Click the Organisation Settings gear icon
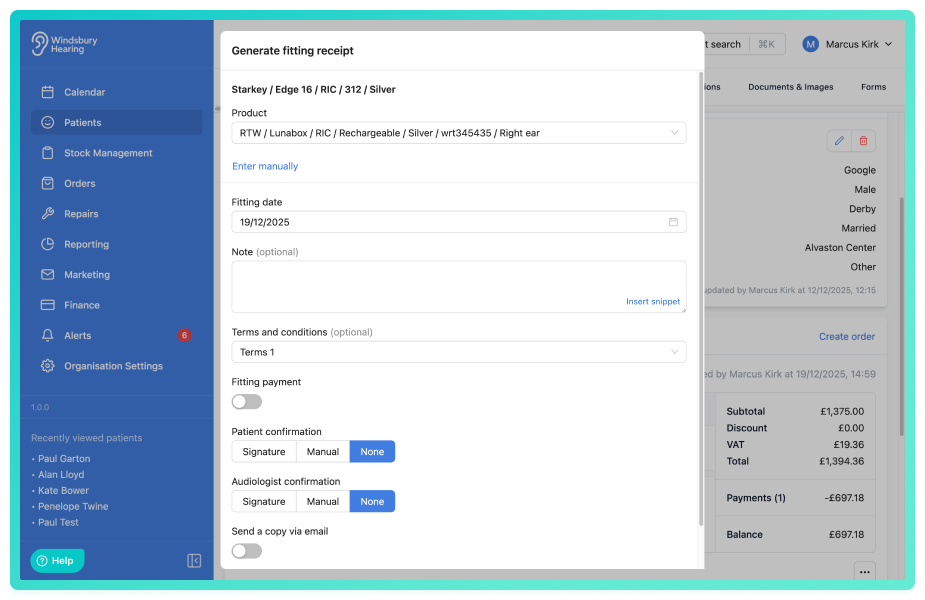 coord(48,366)
